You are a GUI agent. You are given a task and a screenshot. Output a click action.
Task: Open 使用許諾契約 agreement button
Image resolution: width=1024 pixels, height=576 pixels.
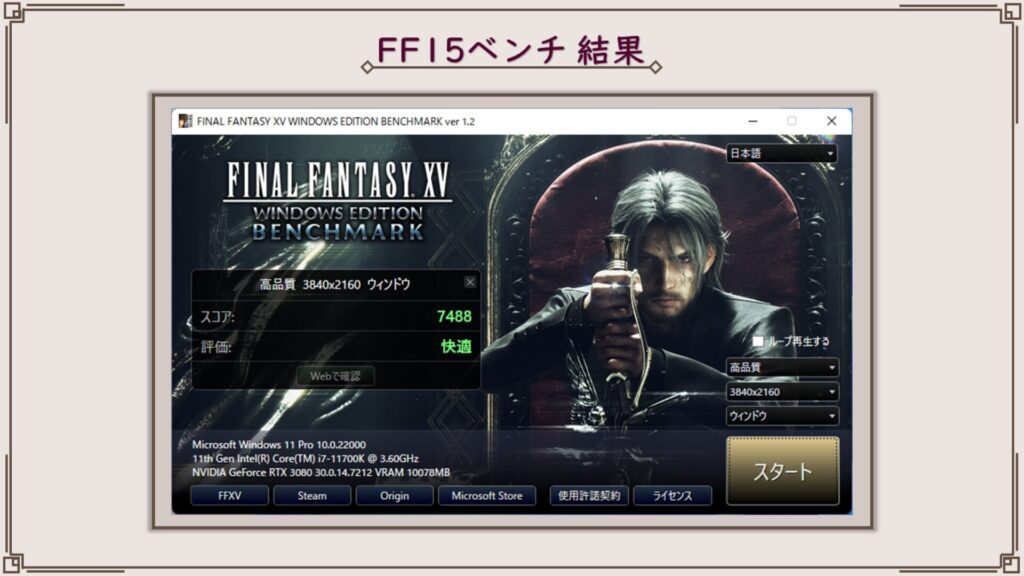click(589, 496)
